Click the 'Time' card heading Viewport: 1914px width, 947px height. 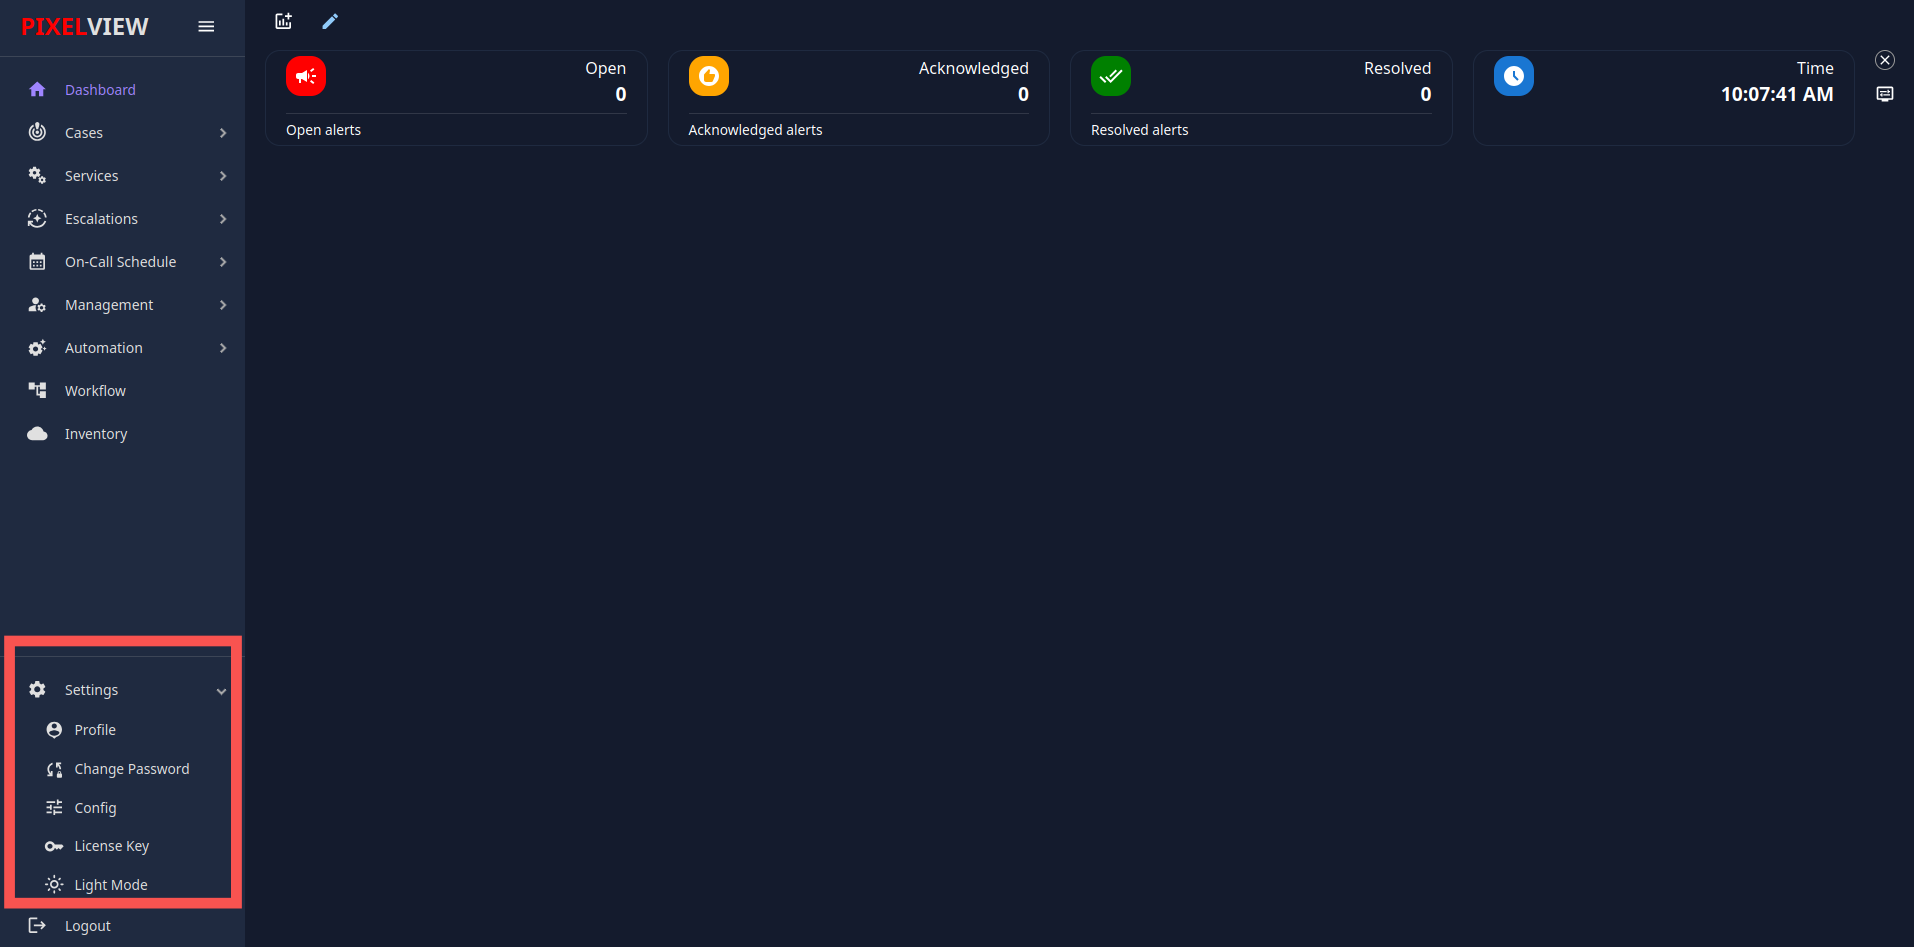point(1815,68)
